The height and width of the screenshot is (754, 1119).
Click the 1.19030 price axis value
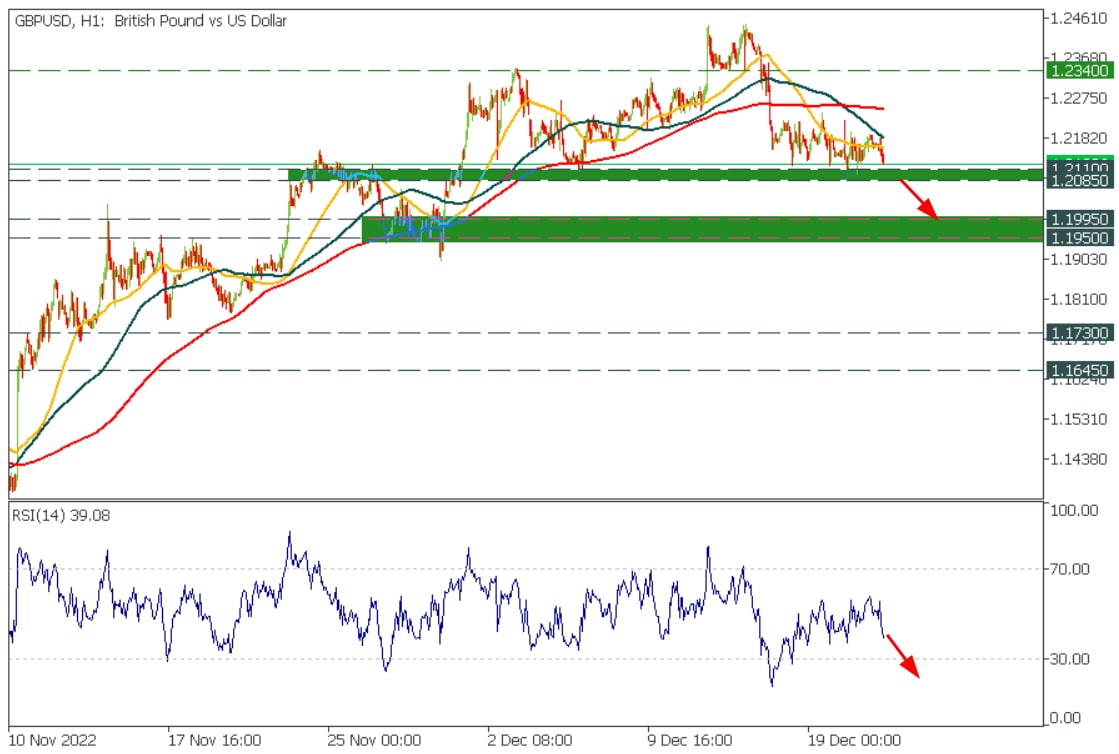pyautogui.click(x=1078, y=260)
